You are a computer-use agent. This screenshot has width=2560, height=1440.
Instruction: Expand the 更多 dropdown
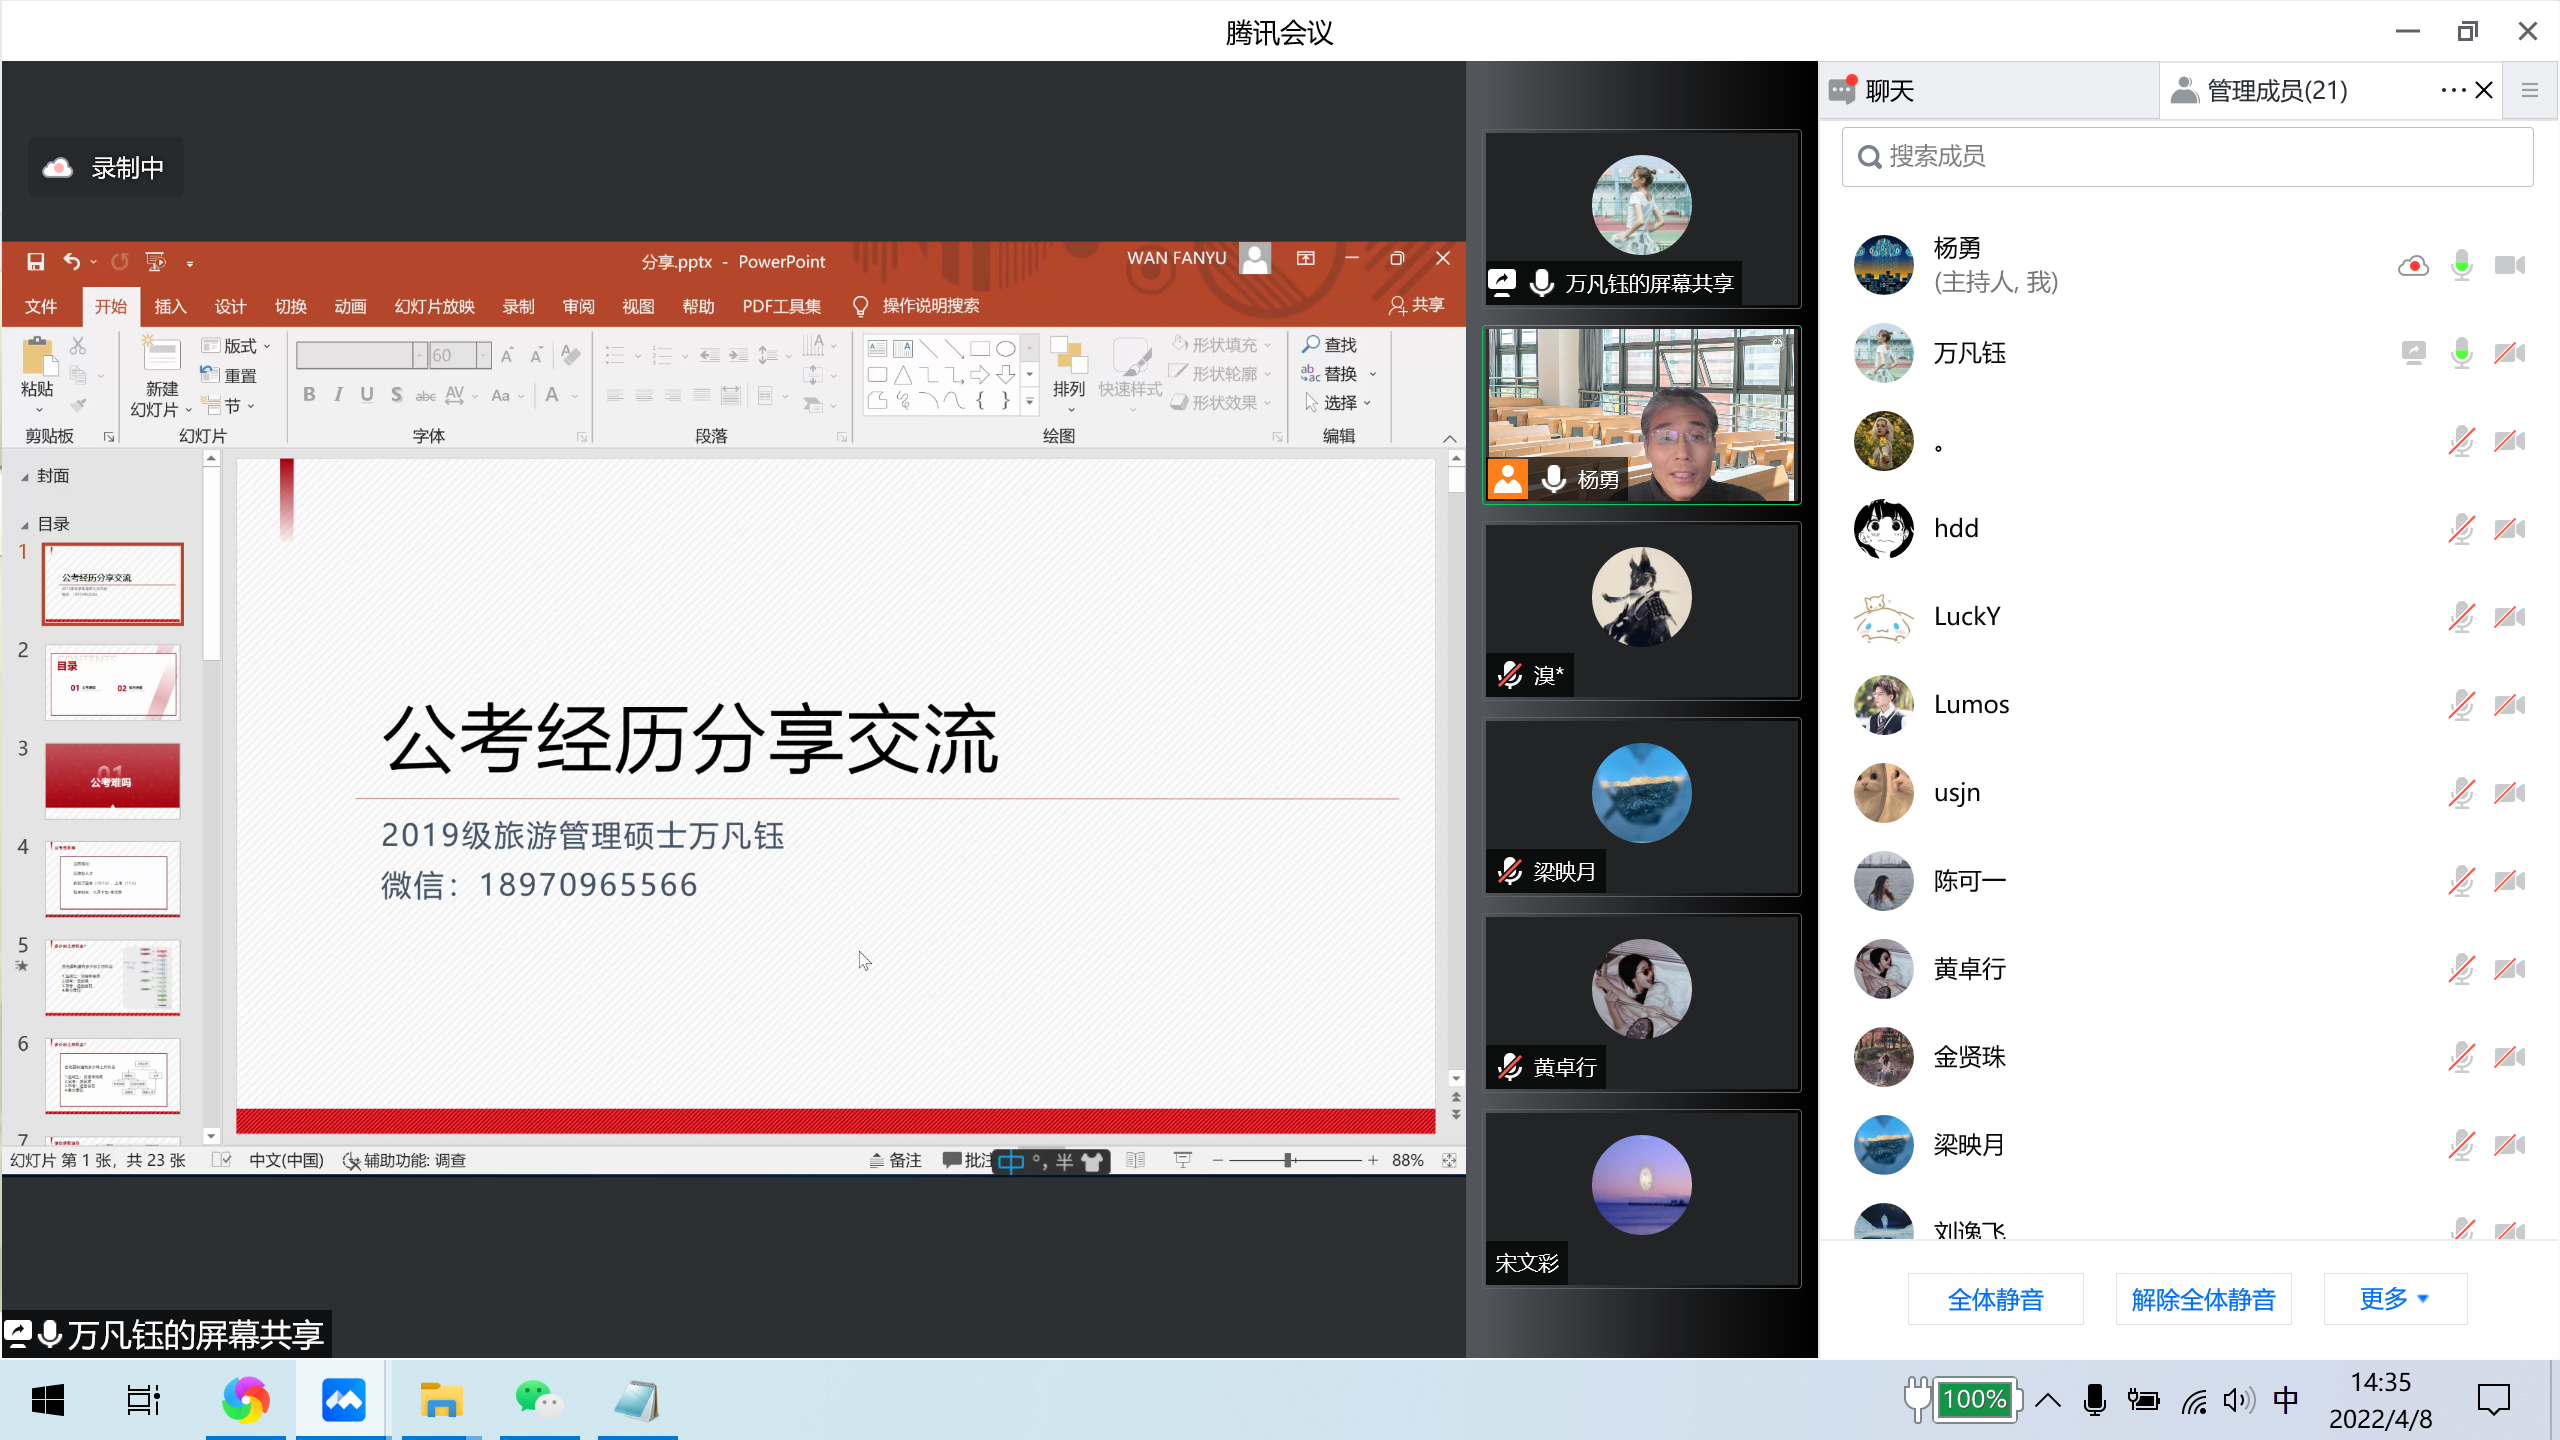click(x=2394, y=1299)
